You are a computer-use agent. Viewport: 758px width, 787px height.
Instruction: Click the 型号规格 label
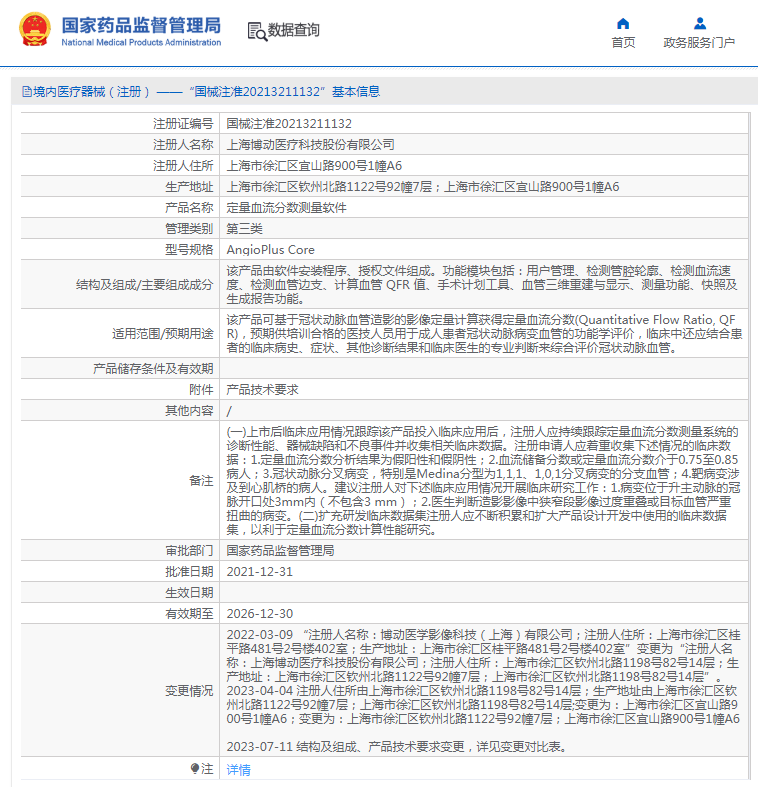click(x=189, y=250)
